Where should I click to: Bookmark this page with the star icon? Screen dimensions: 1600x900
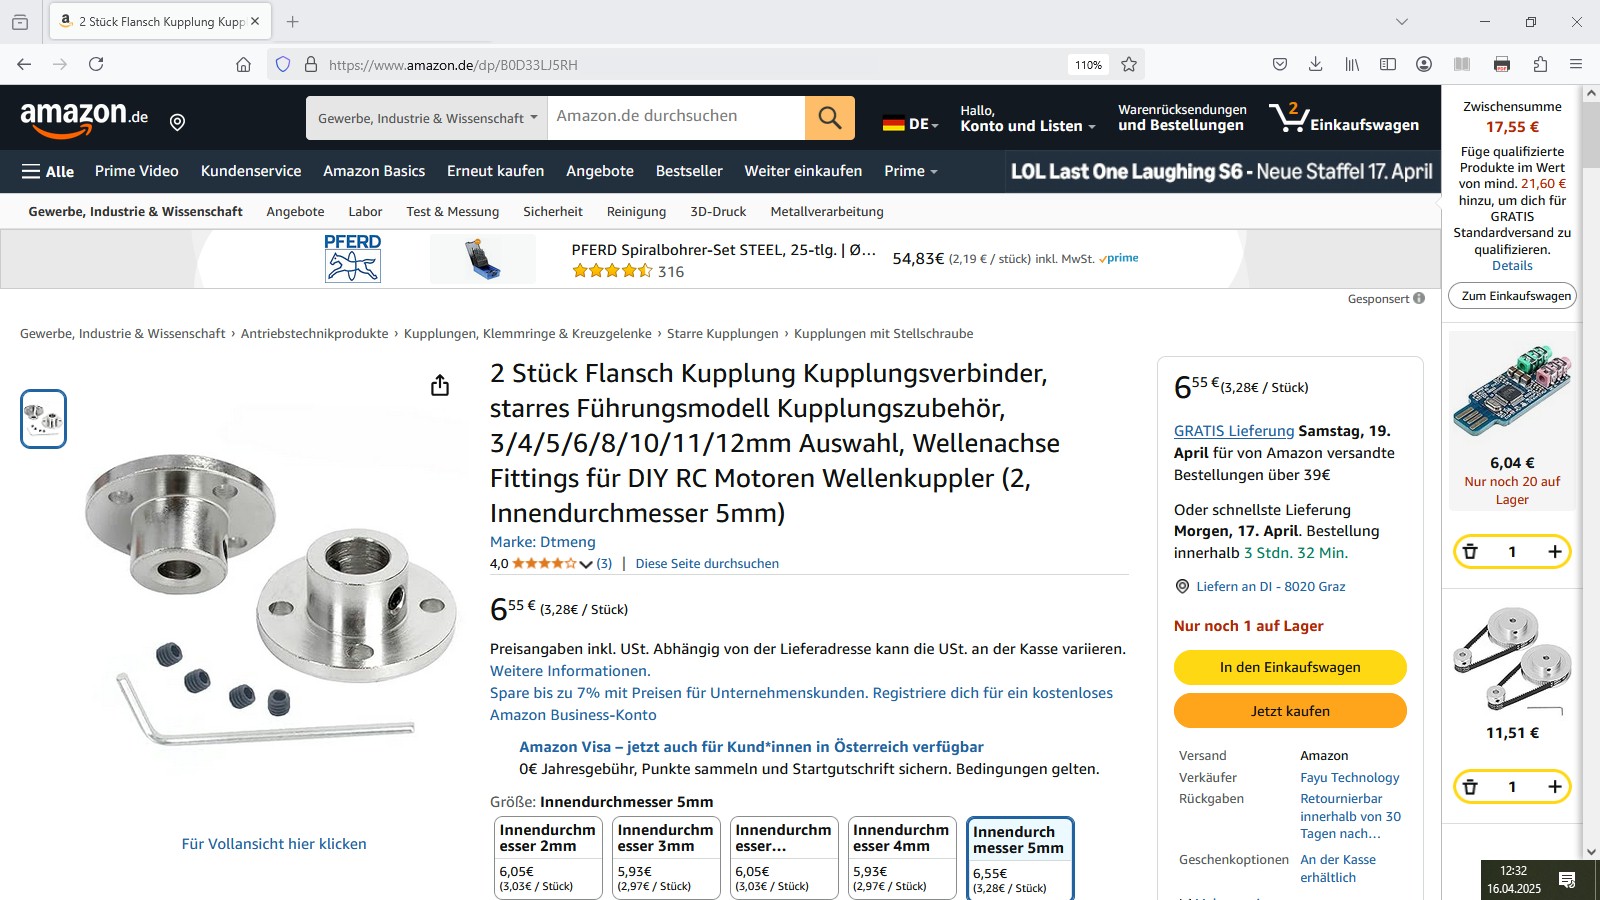(1129, 65)
